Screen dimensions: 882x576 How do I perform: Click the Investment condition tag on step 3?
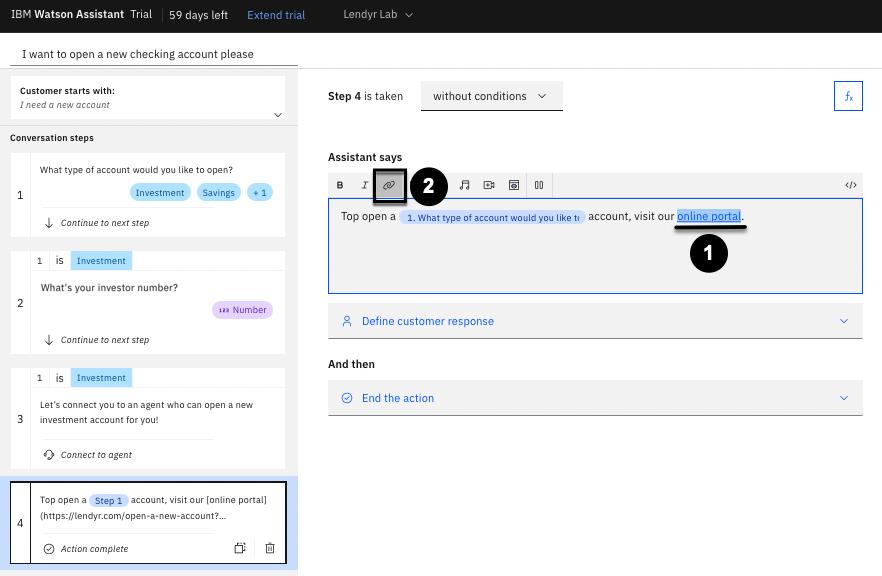[x=101, y=378]
